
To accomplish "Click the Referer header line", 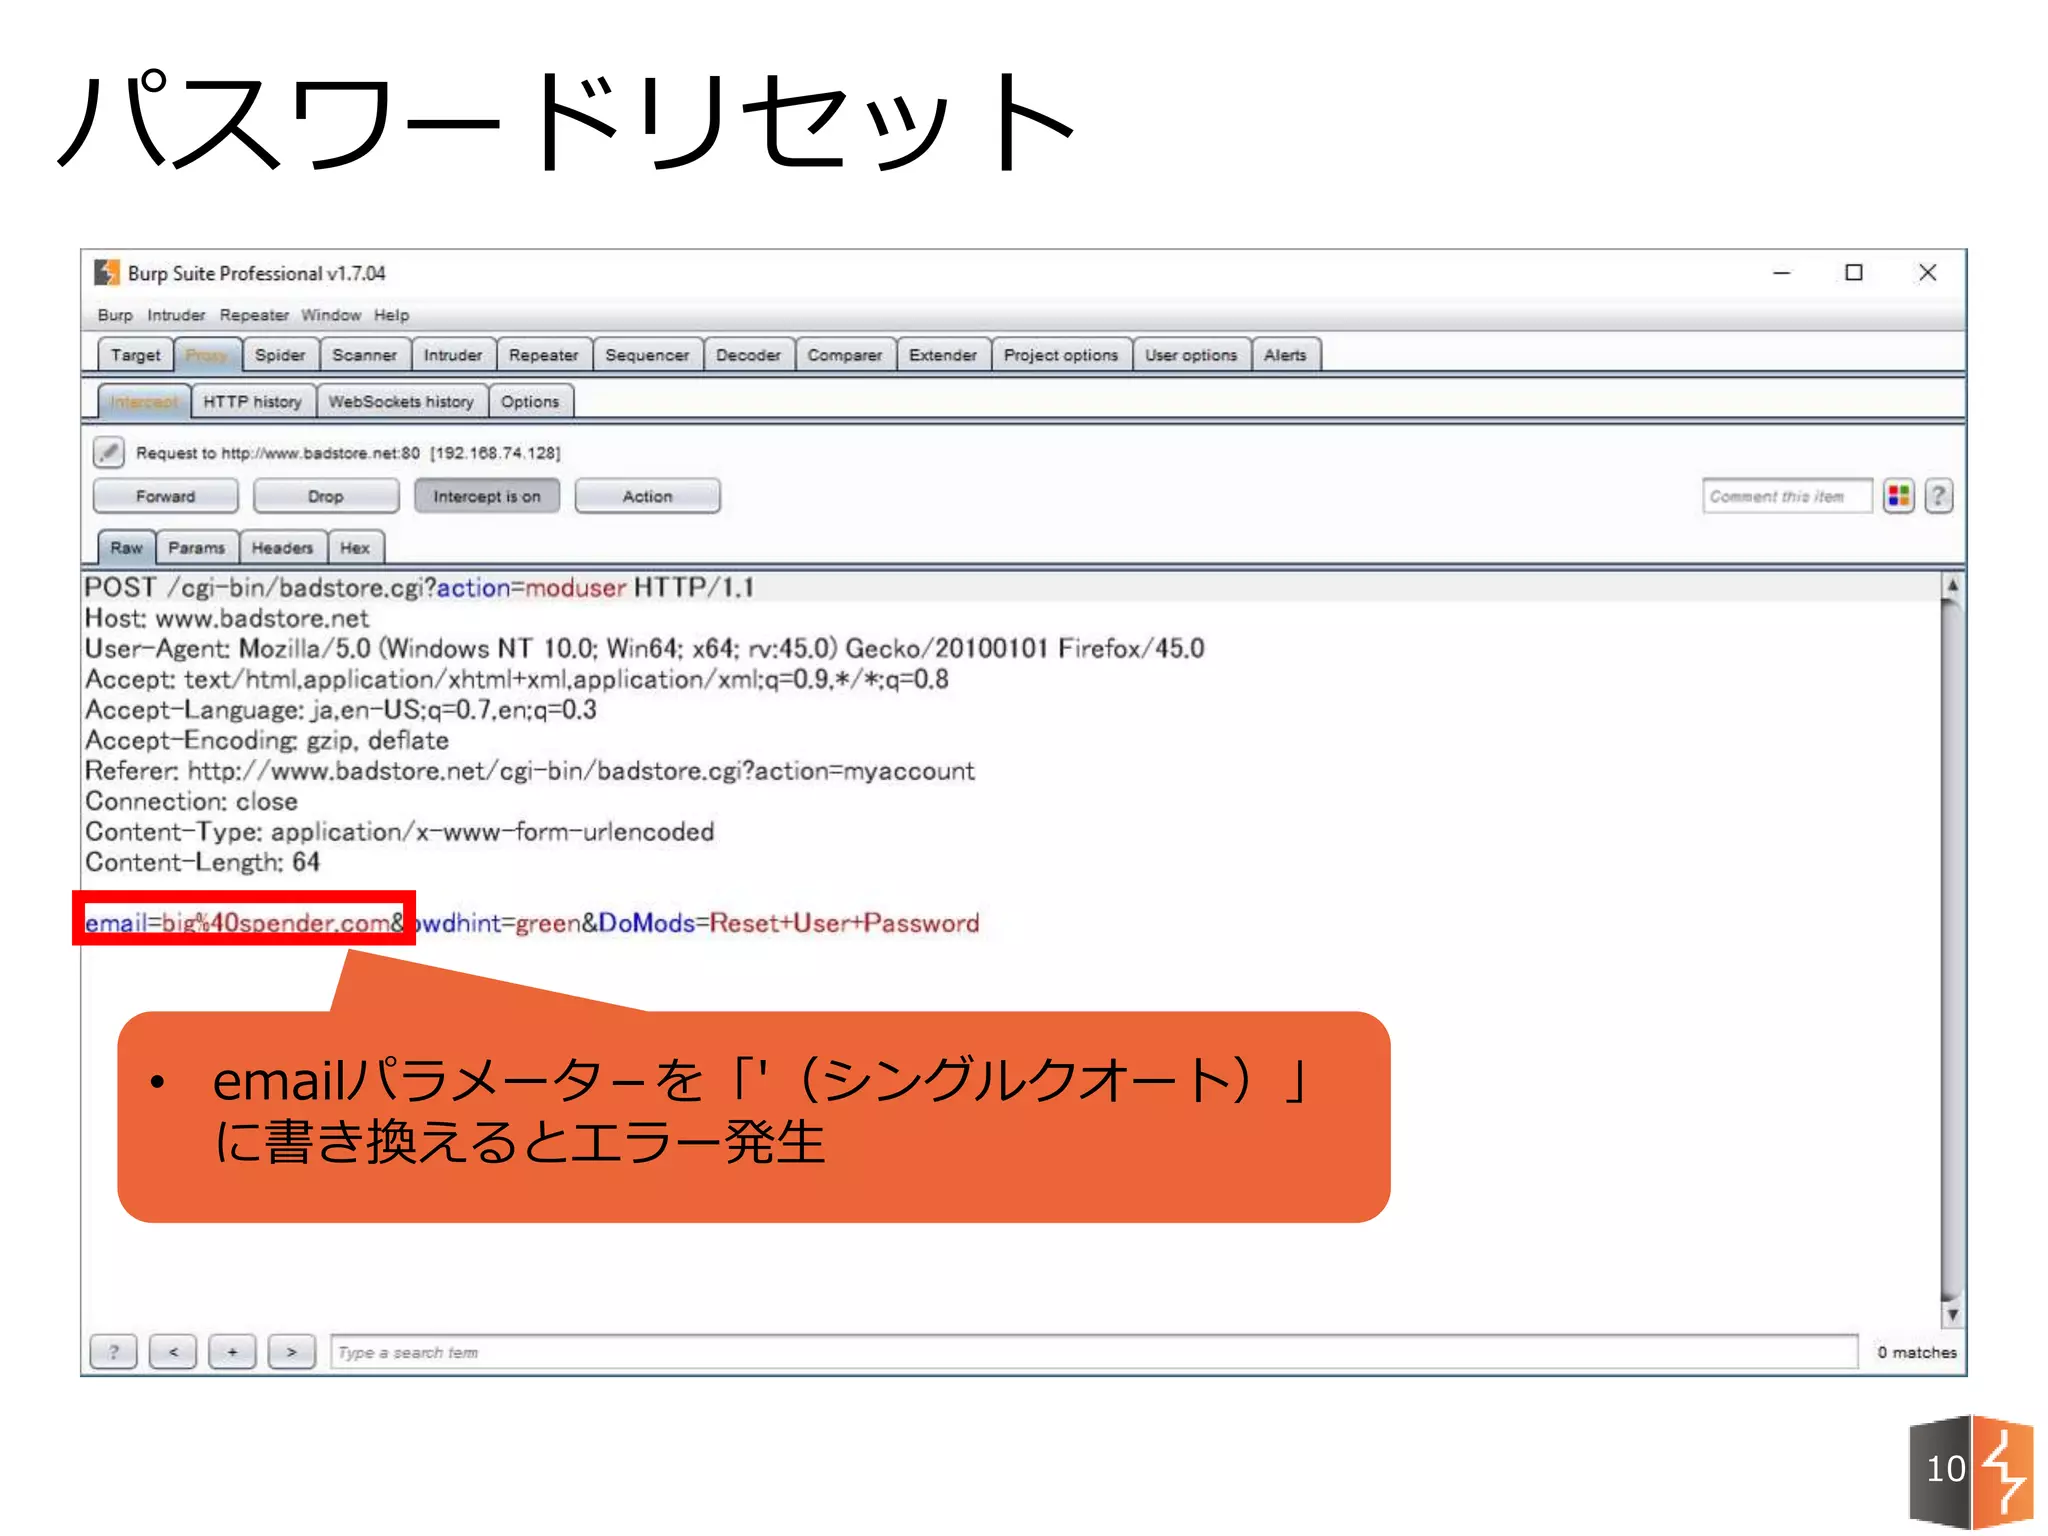I will [x=529, y=771].
